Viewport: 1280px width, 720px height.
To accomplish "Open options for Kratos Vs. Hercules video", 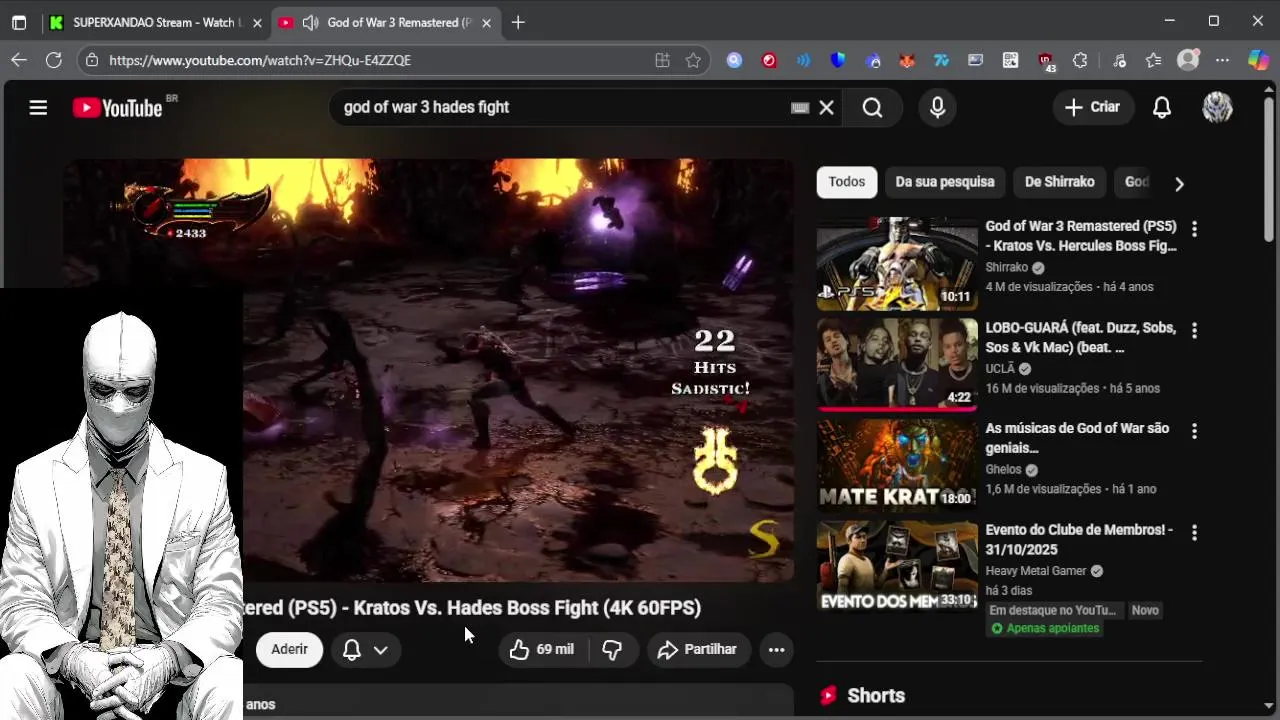I will click(x=1194, y=229).
